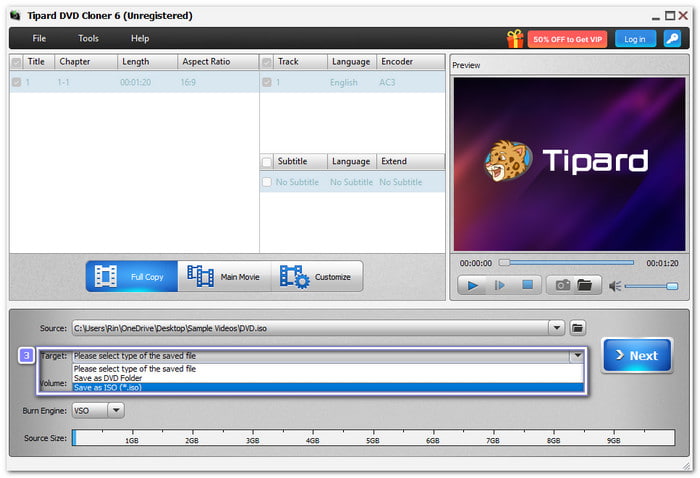The image size is (700, 478).
Task: Toggle checkbox for audio track 1
Action: click(x=267, y=82)
